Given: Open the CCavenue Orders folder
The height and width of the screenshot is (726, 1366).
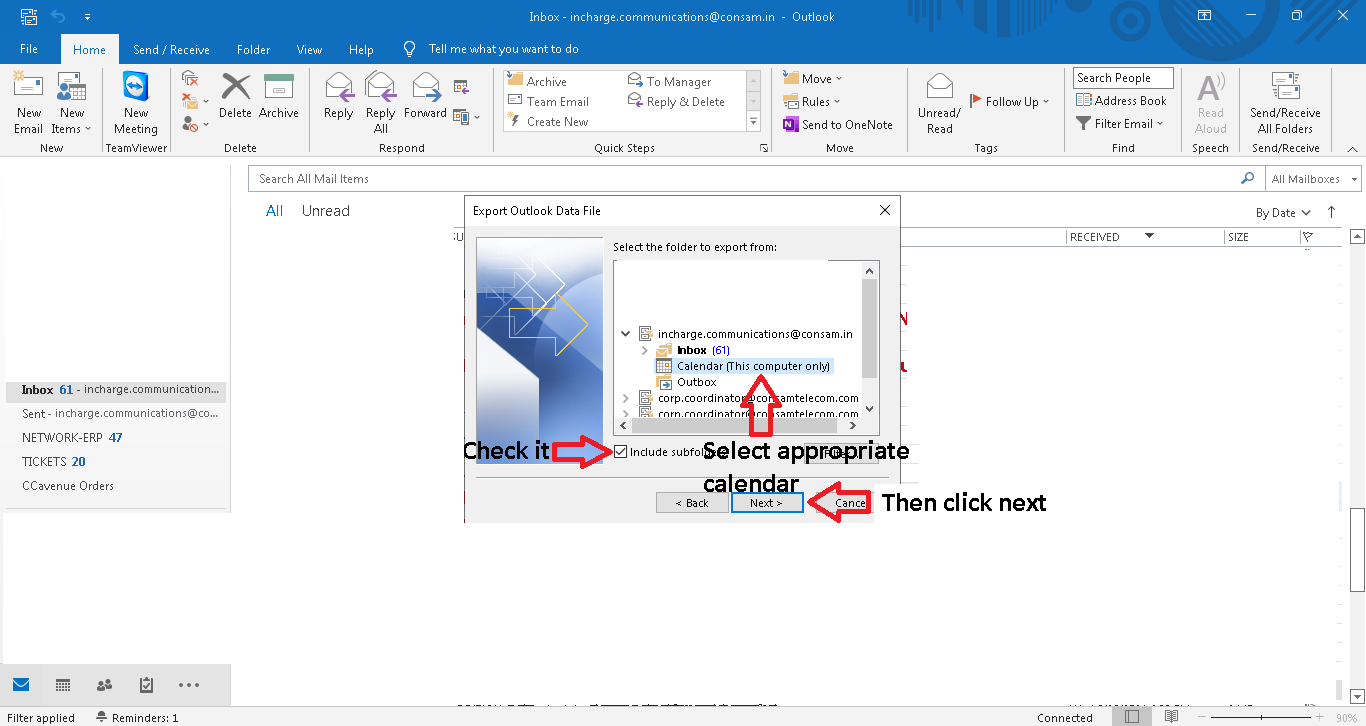Looking at the screenshot, I should click(x=115, y=485).
